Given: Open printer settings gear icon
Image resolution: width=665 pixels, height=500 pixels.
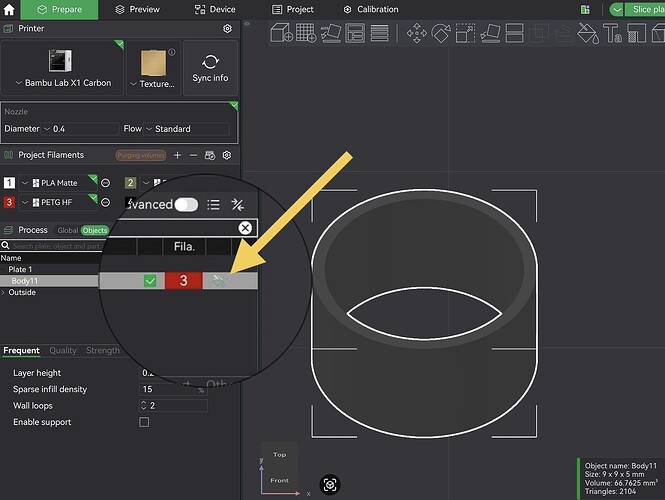Looking at the screenshot, I should (227, 28).
